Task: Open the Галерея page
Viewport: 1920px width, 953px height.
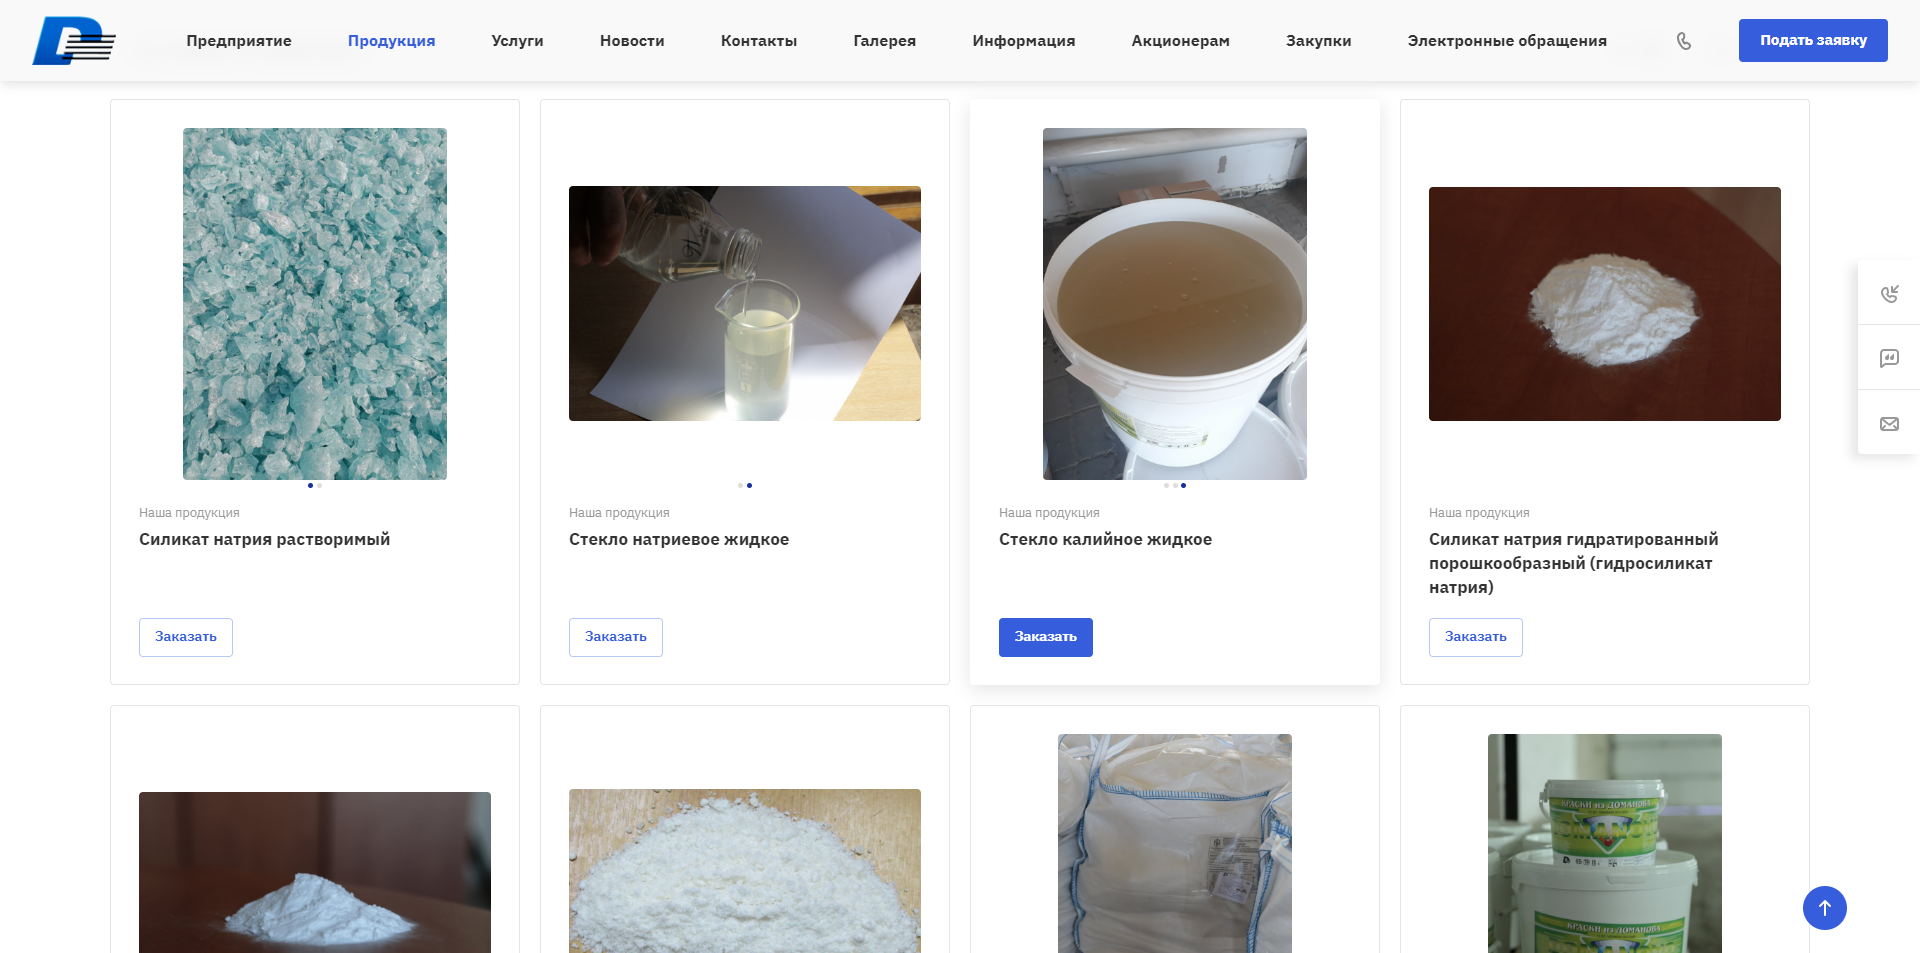Action: 884,41
